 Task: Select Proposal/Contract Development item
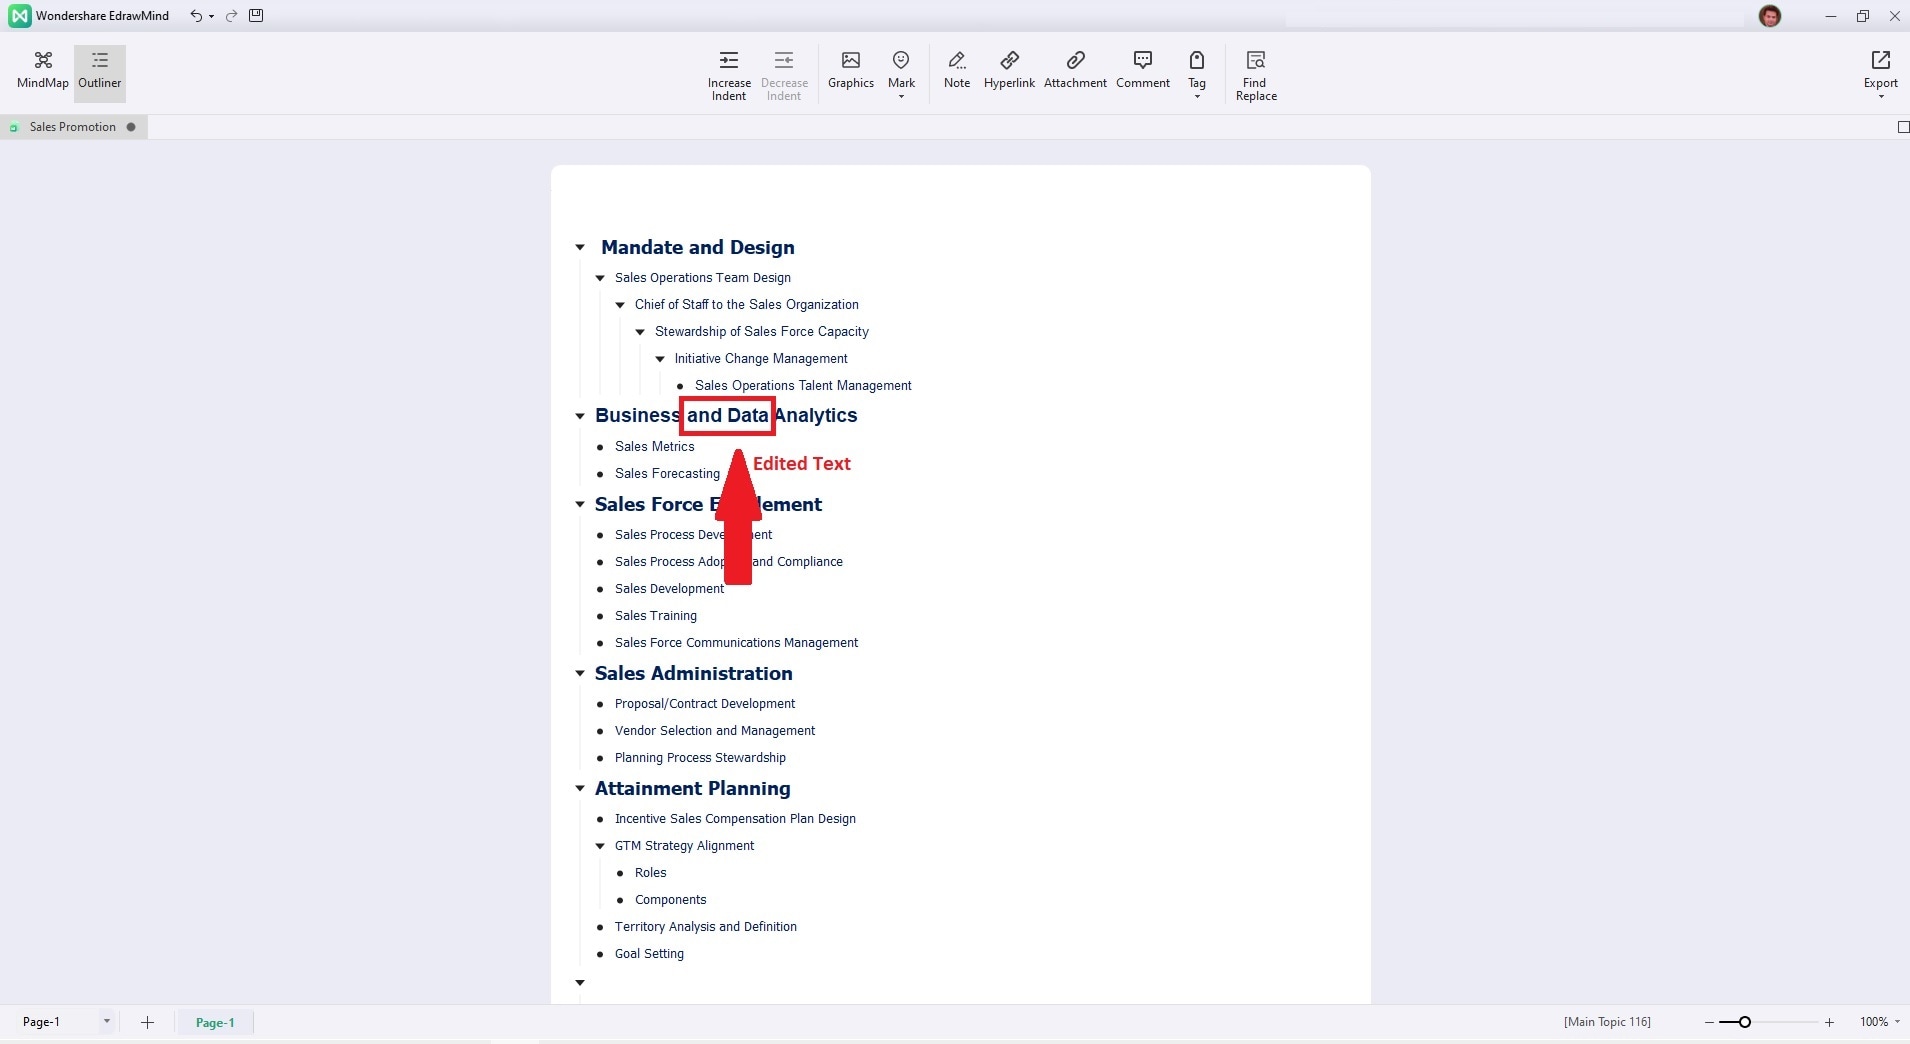pyautogui.click(x=705, y=704)
